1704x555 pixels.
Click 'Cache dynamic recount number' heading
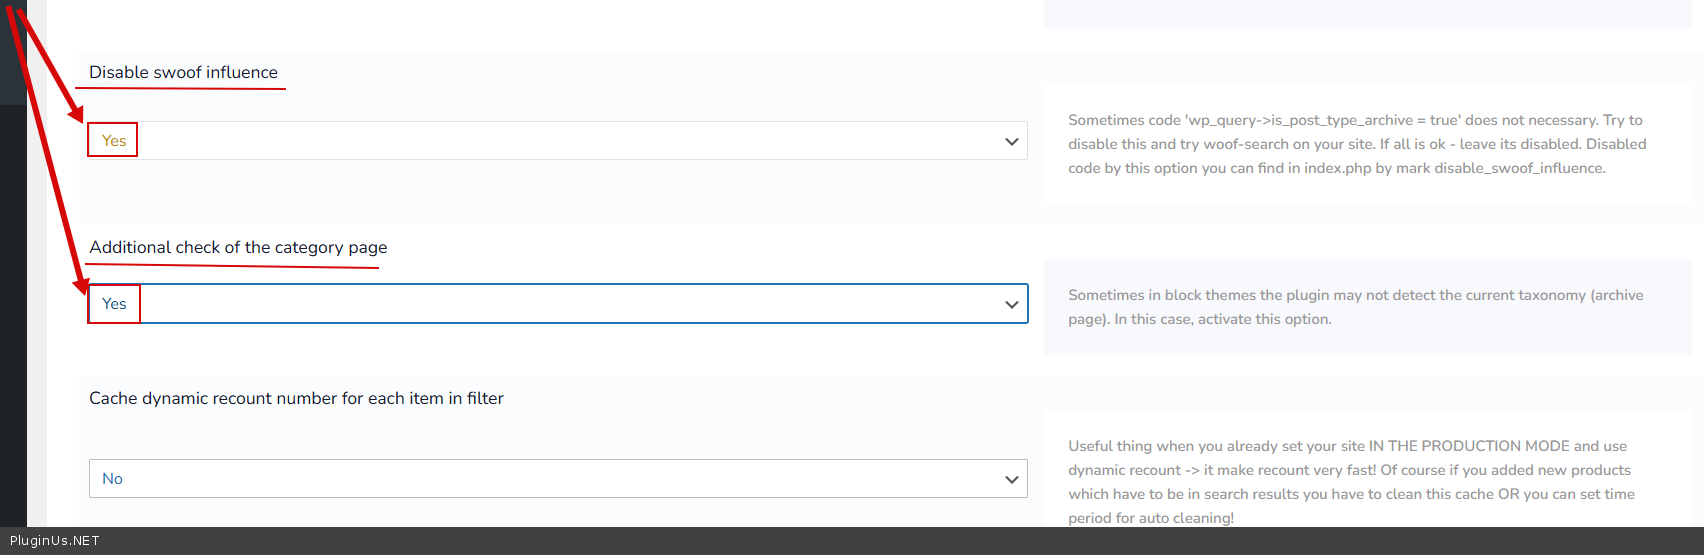(296, 398)
